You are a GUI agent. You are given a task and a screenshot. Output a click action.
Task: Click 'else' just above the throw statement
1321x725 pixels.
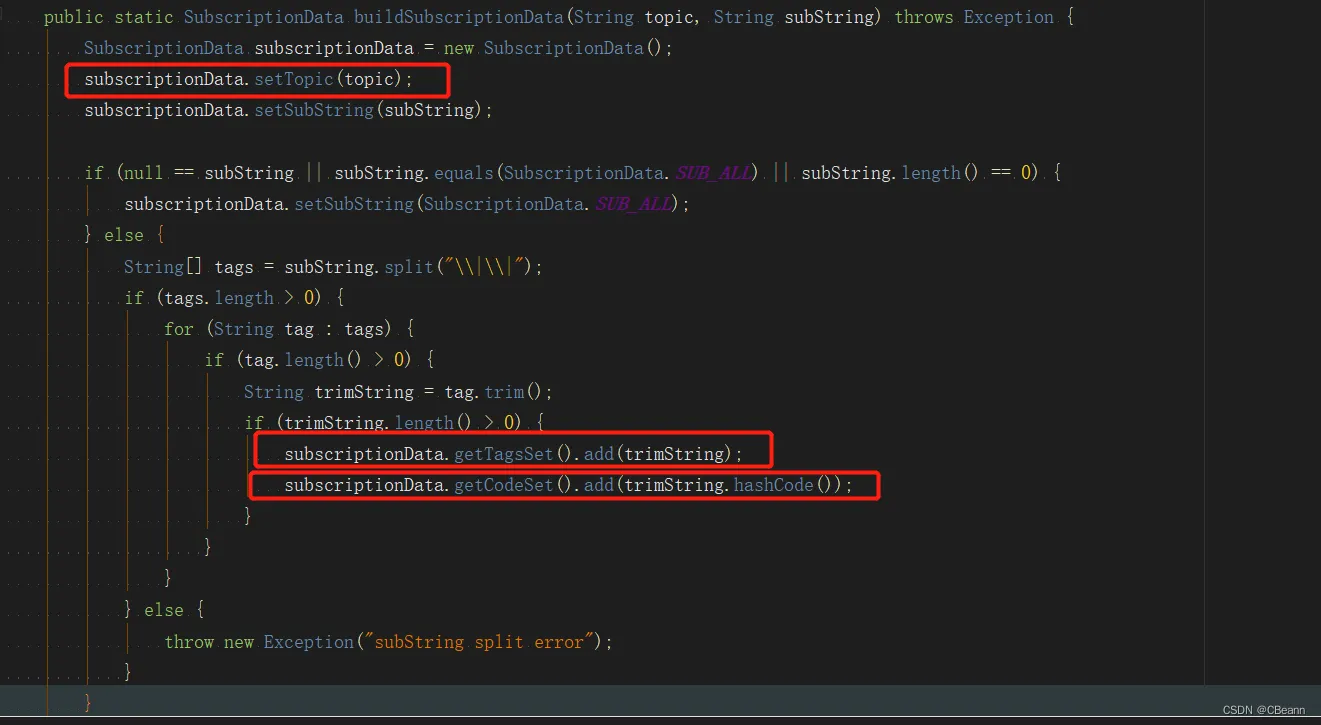164,610
